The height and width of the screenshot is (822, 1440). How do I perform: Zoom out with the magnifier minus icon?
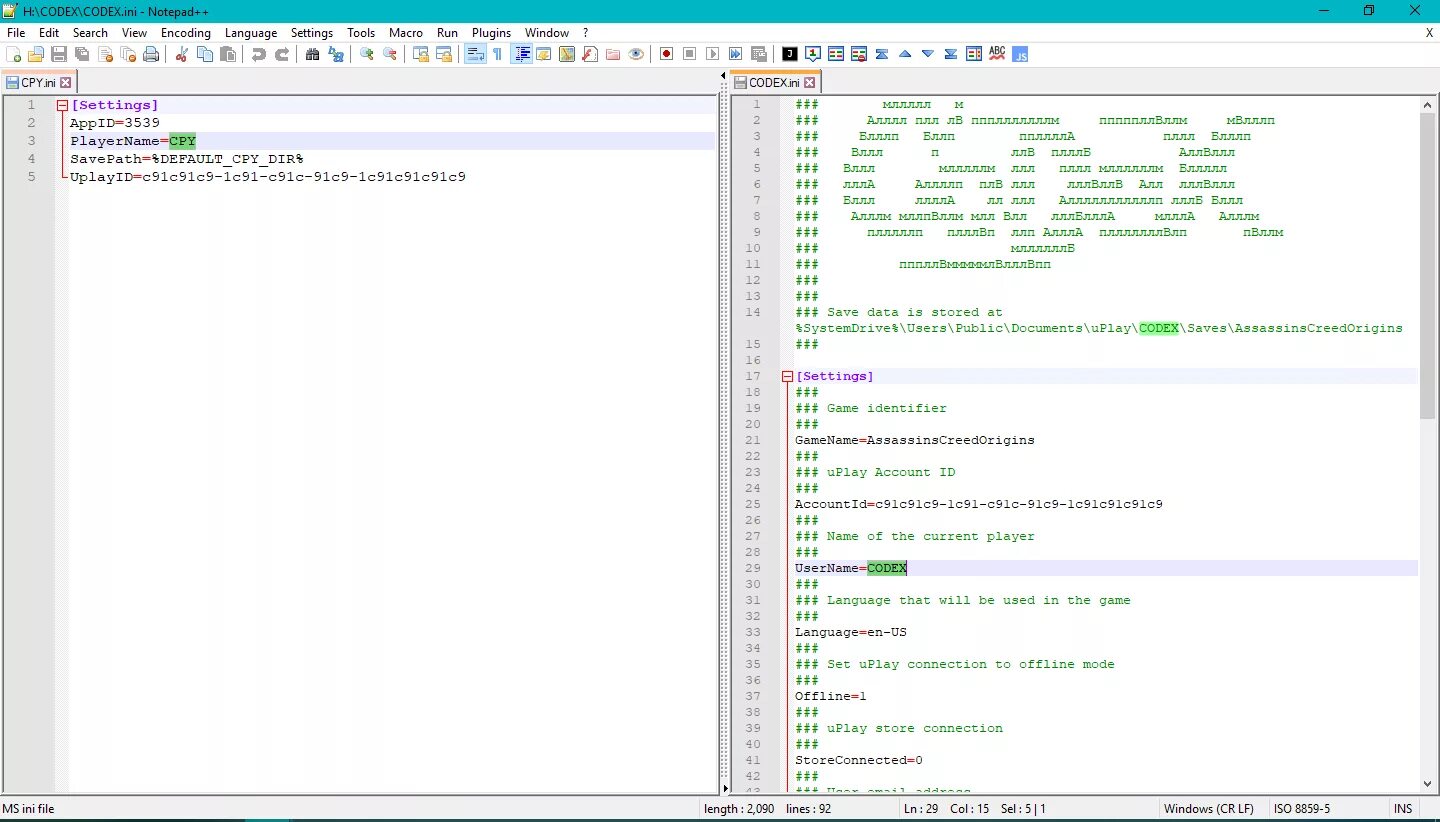click(x=390, y=54)
